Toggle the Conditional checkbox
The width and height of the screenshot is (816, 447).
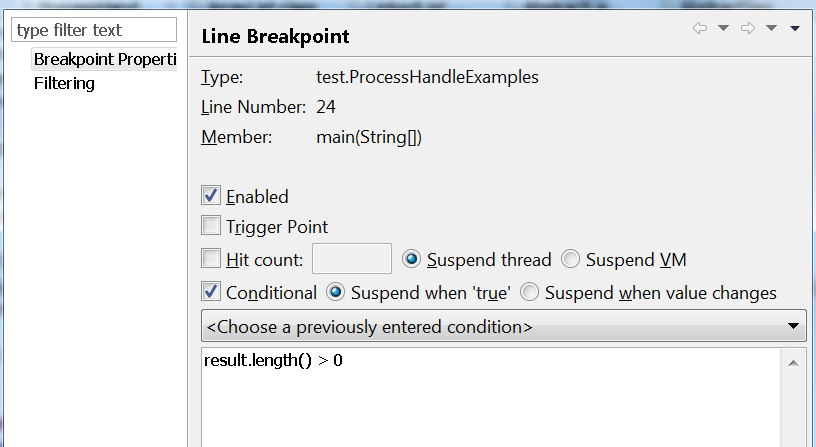(211, 293)
